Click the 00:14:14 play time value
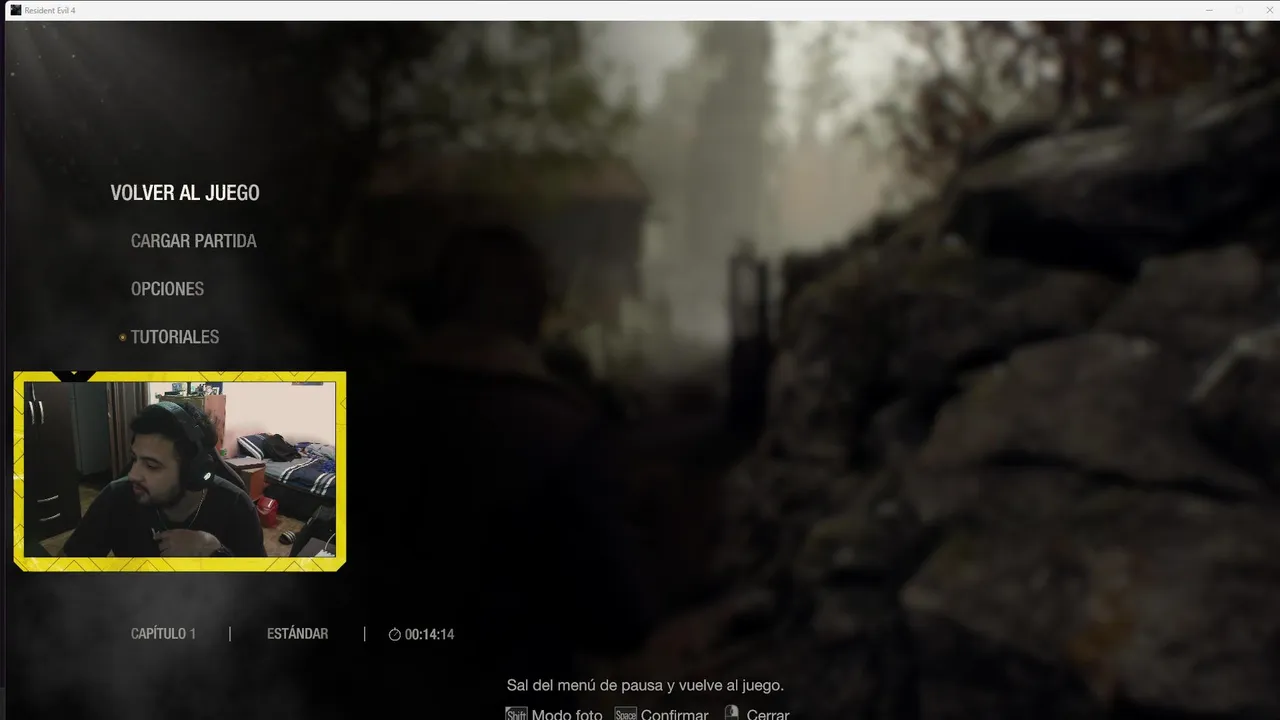The height and width of the screenshot is (720, 1280). 430,634
